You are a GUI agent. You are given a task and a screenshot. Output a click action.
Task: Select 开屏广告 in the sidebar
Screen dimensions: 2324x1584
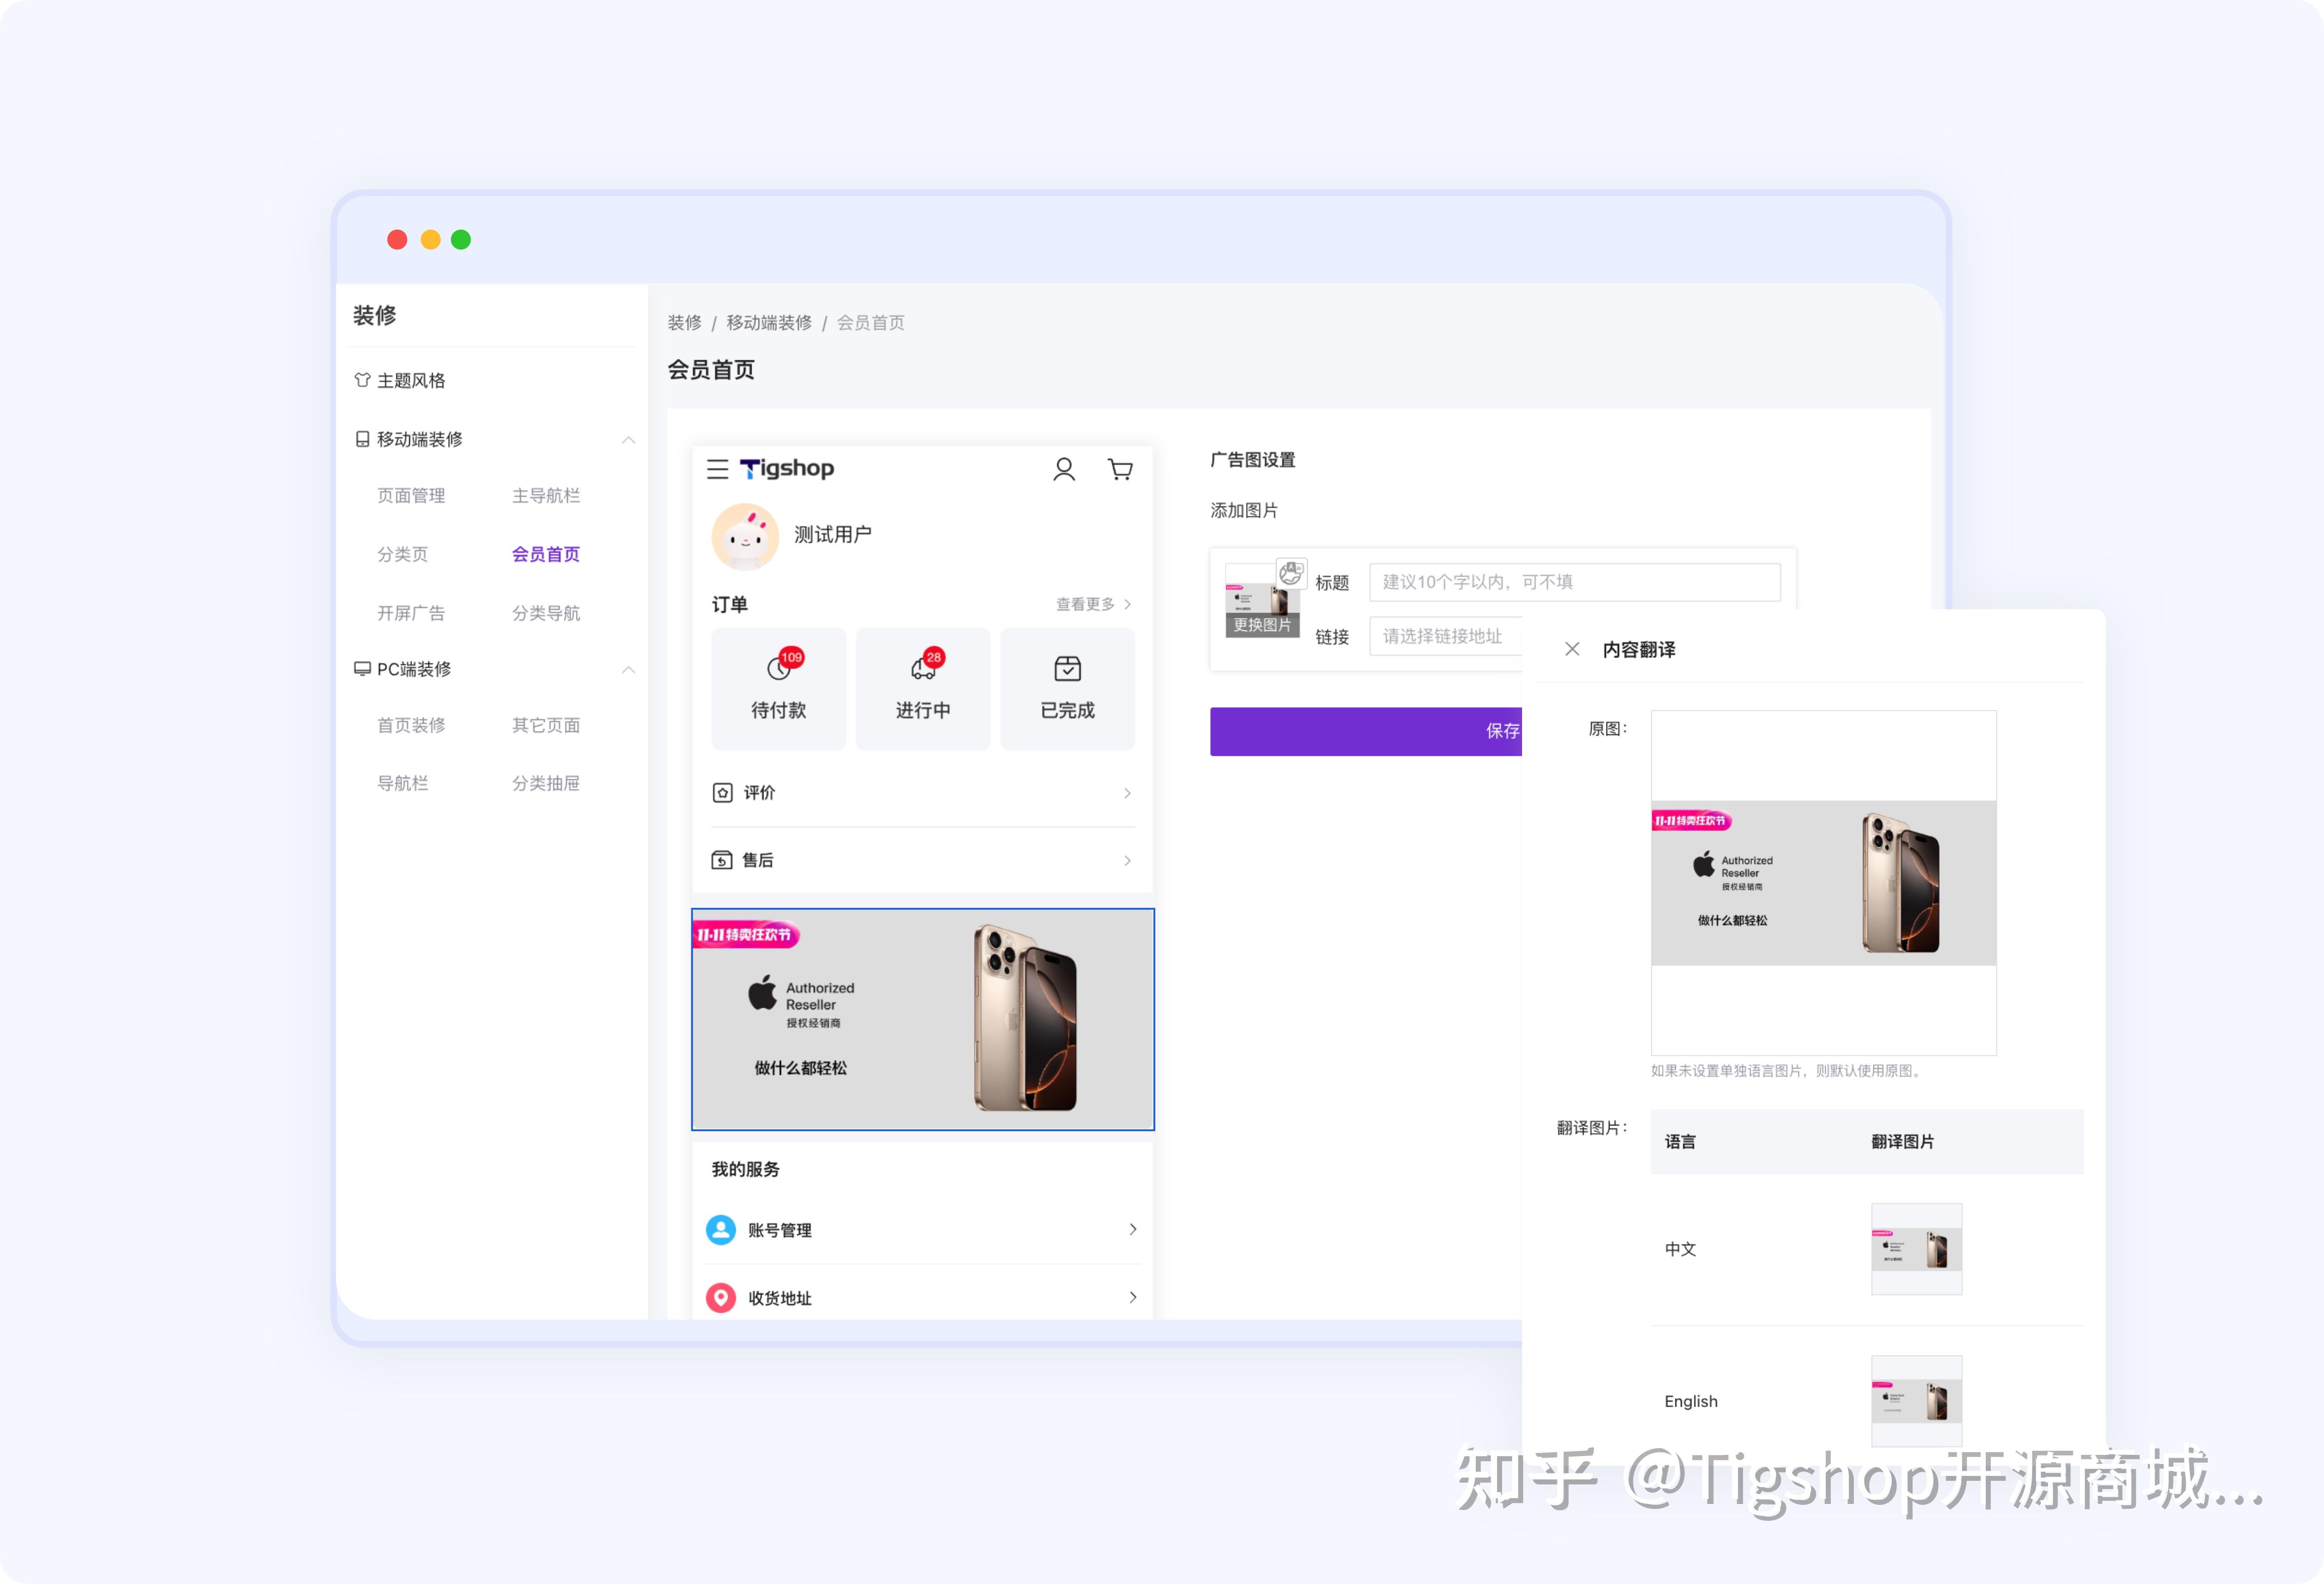click(x=411, y=612)
